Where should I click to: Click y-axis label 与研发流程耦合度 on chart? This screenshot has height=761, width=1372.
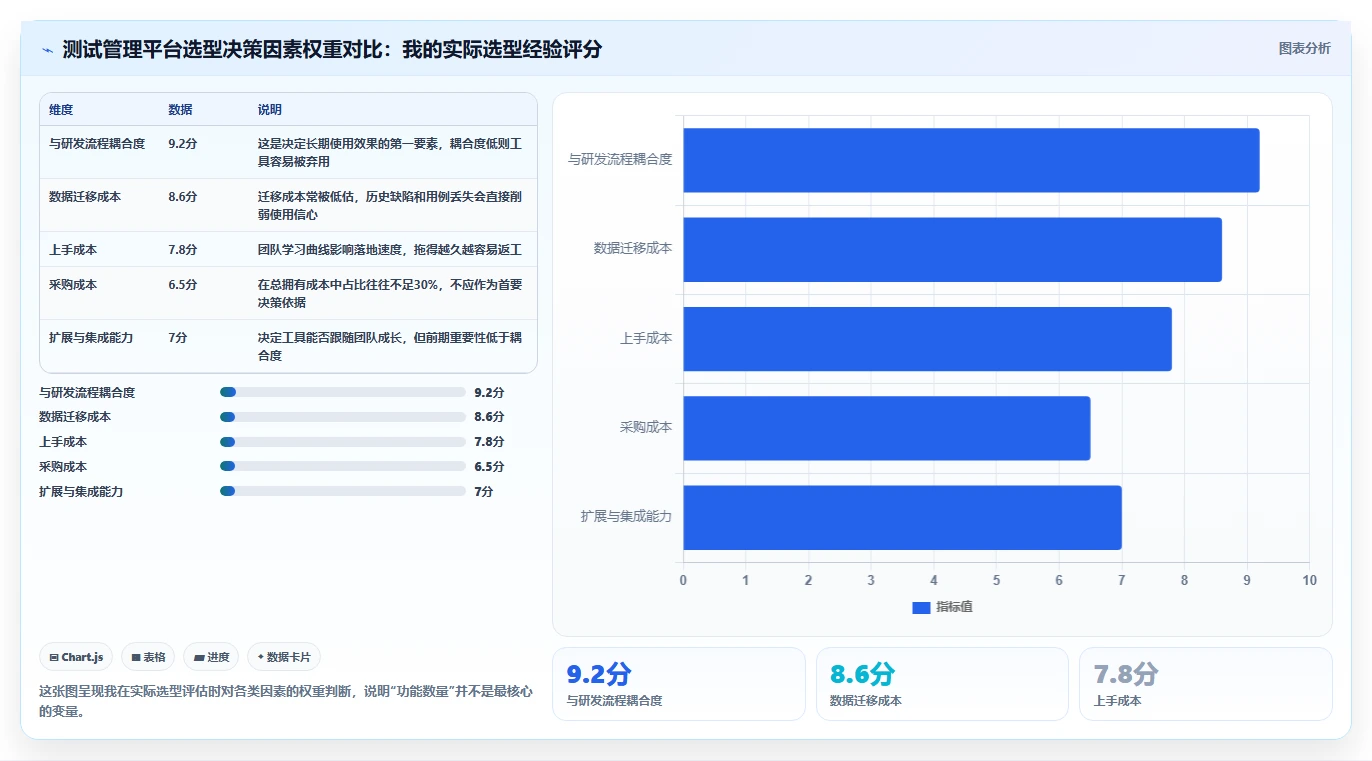620,159
